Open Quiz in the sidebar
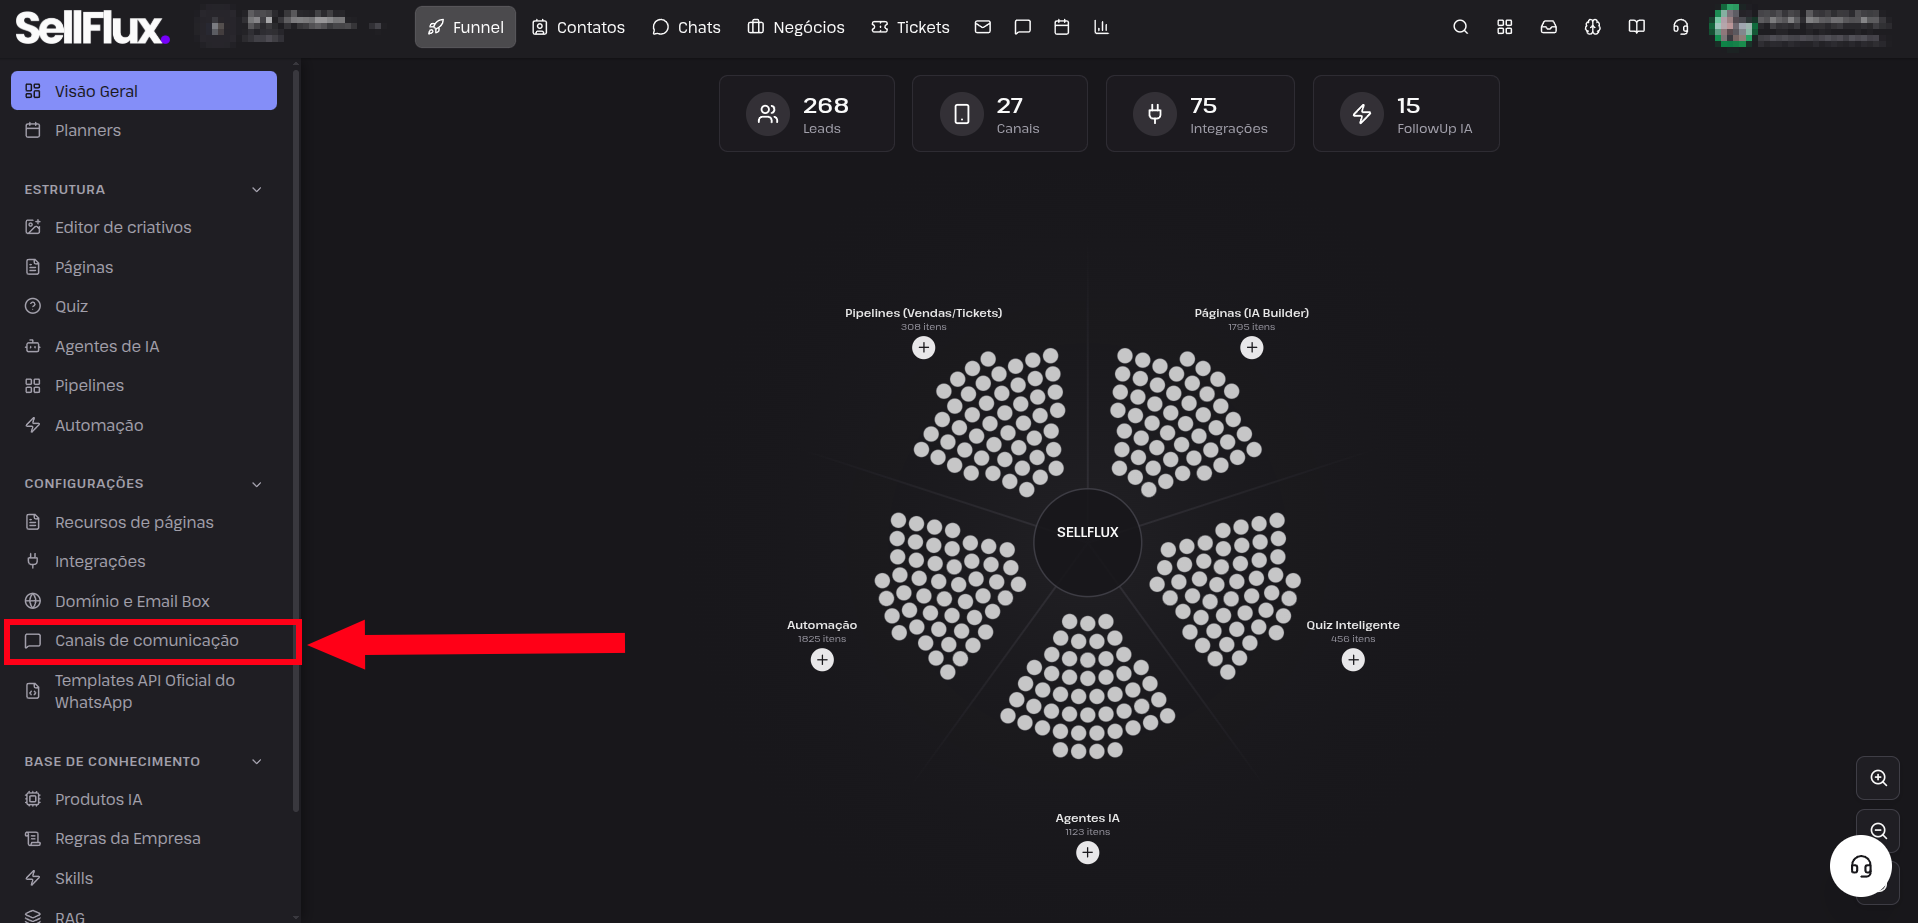Screen dimensions: 1918x923 (144, 306)
